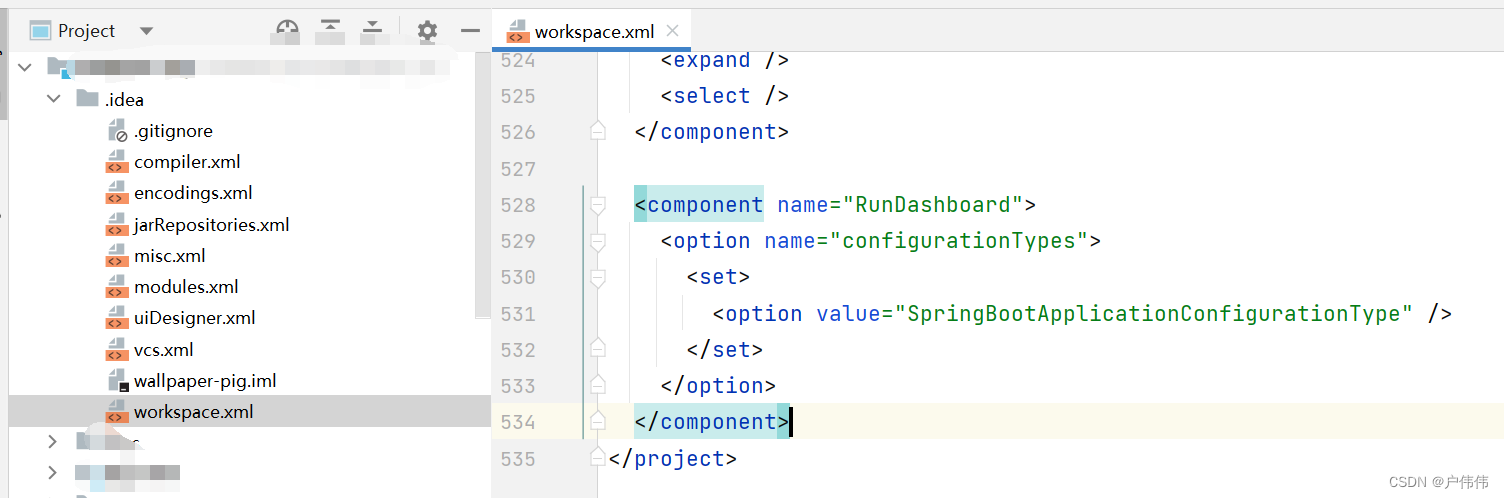The image size is (1504, 498).
Task: Expand the second collapsed blurred folder
Action: point(53,472)
